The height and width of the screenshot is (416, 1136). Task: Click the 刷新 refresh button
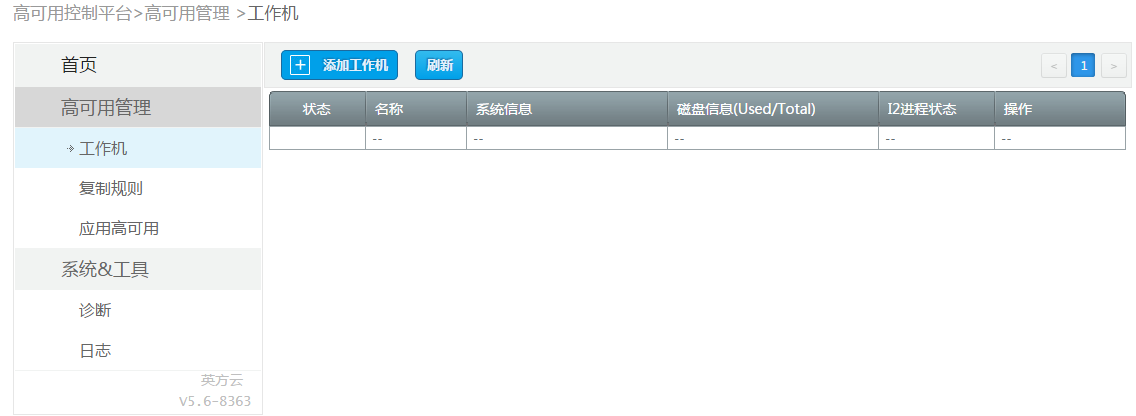pos(439,65)
